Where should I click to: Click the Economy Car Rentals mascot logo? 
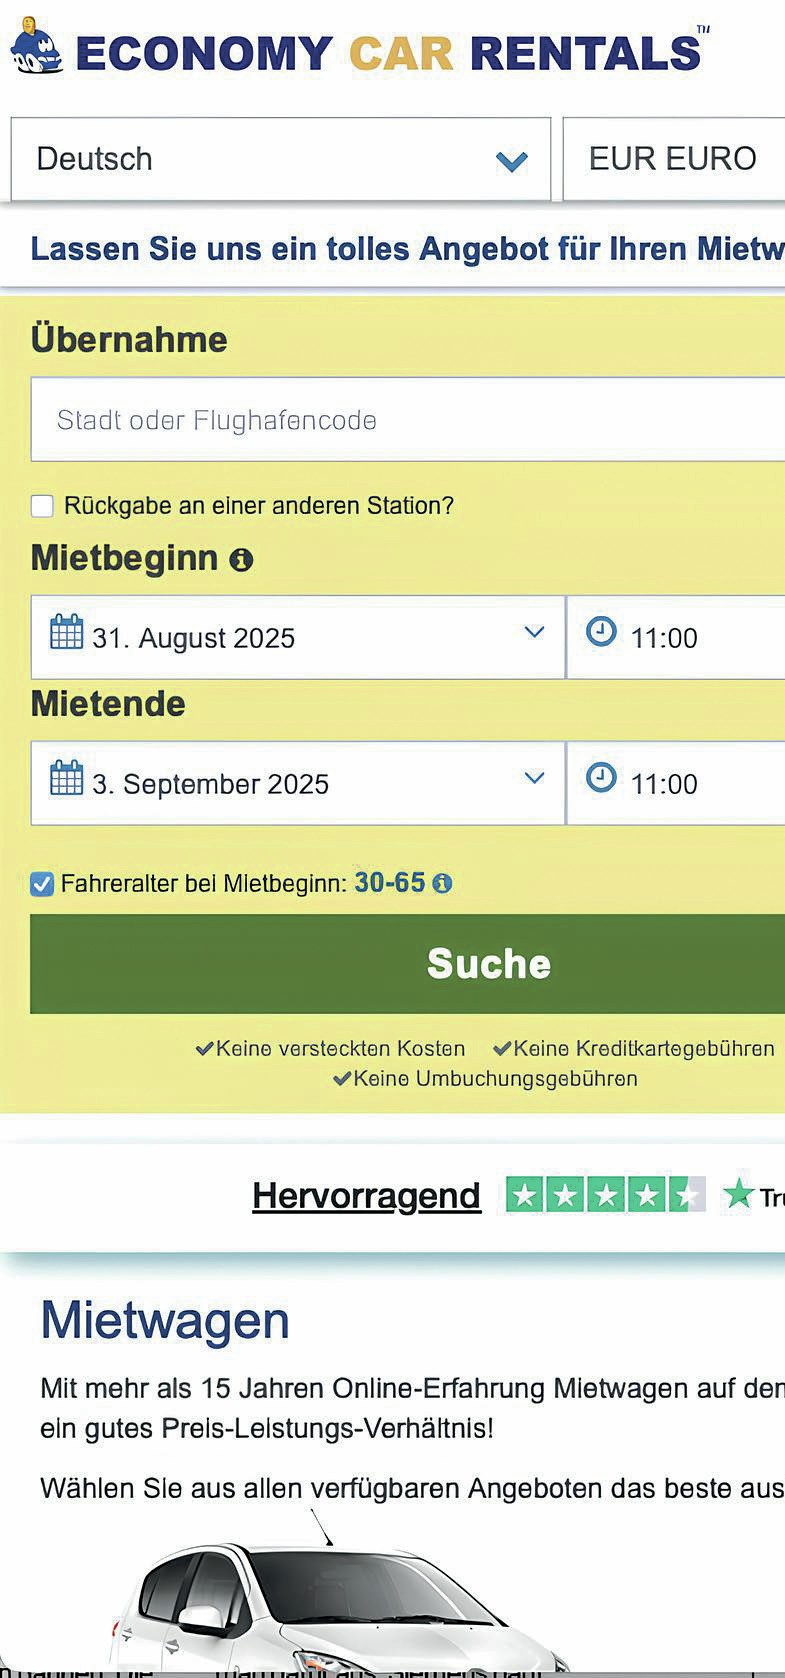[36, 46]
